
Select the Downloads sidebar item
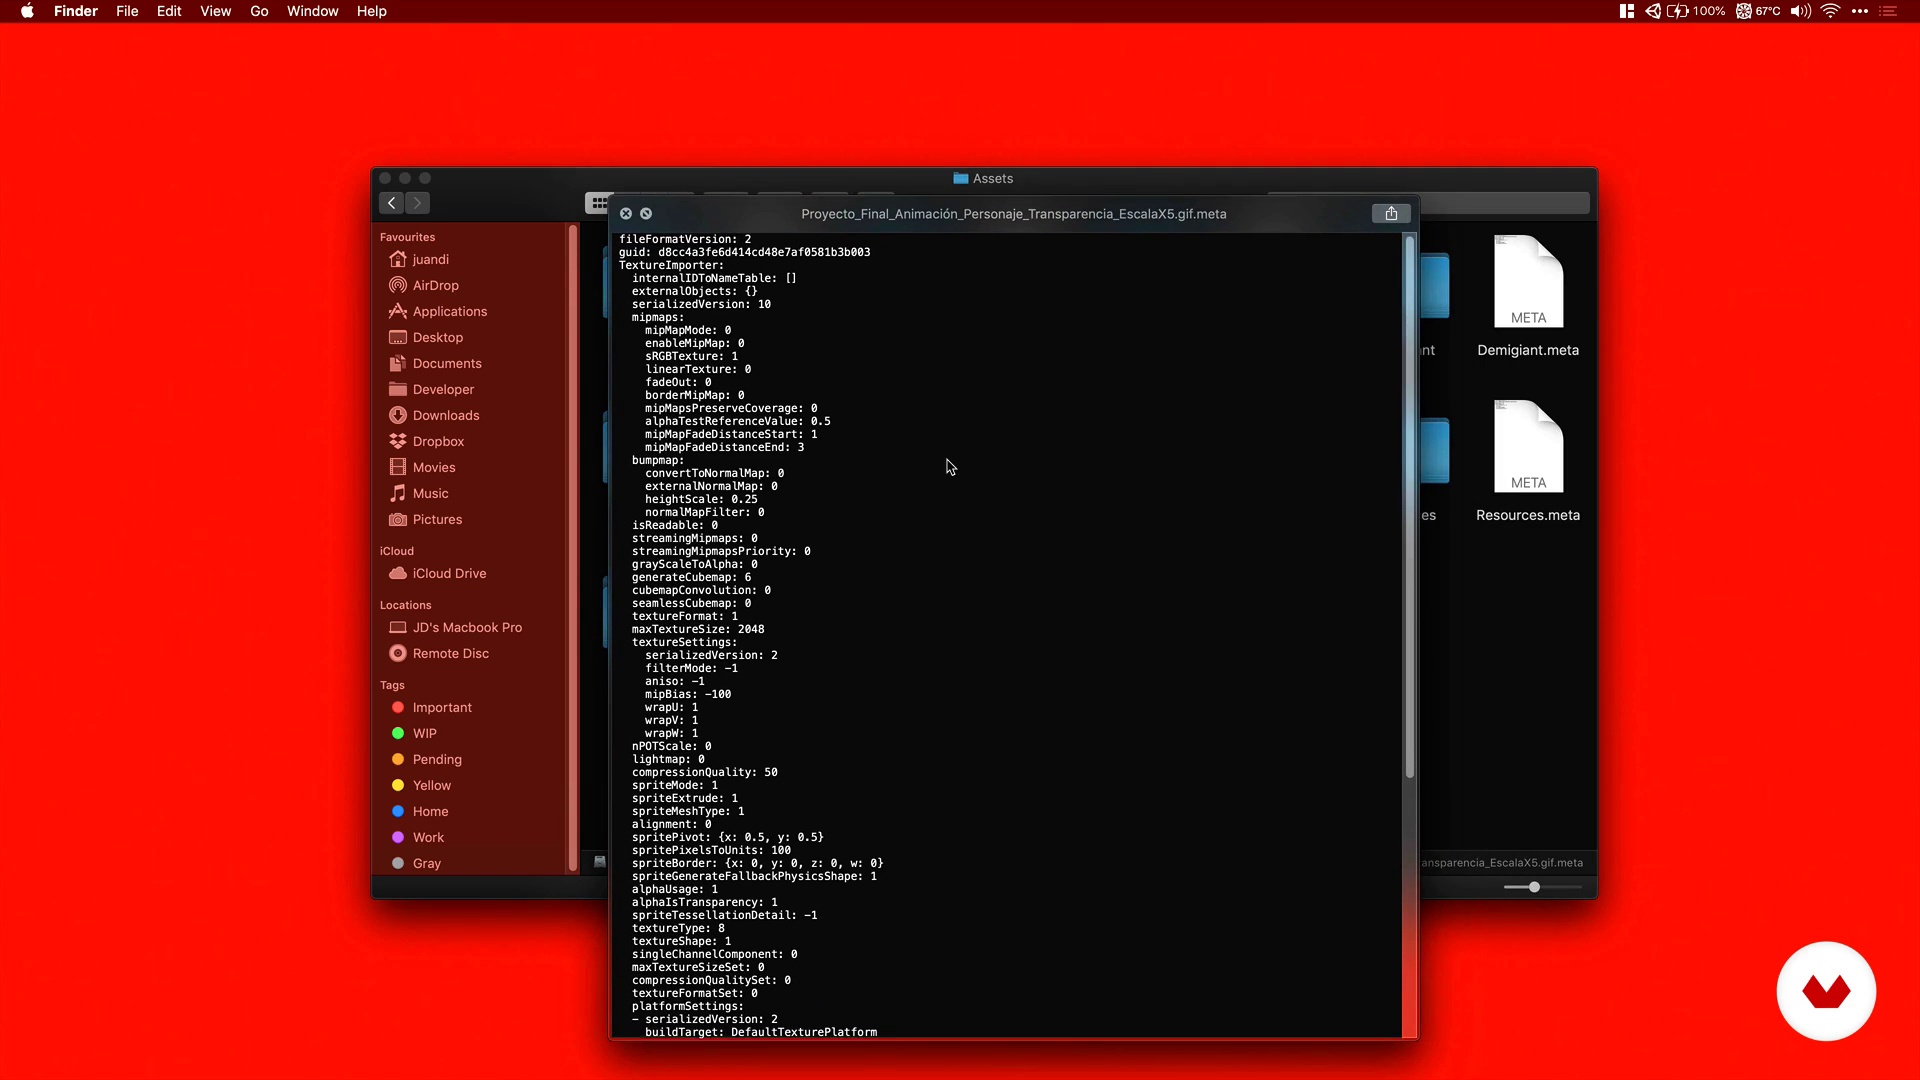click(445, 415)
